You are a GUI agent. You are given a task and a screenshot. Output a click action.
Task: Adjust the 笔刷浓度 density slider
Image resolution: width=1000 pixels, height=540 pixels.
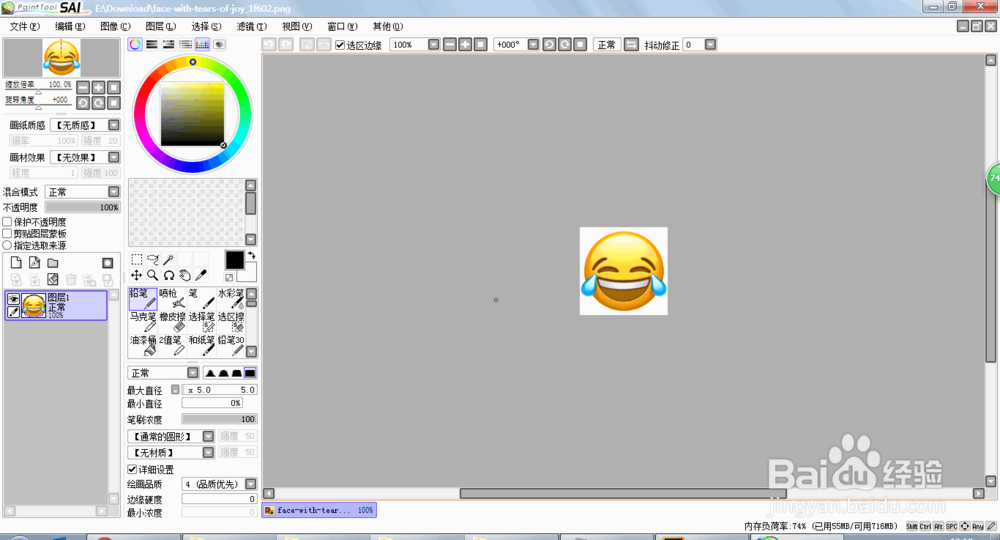click(219, 419)
